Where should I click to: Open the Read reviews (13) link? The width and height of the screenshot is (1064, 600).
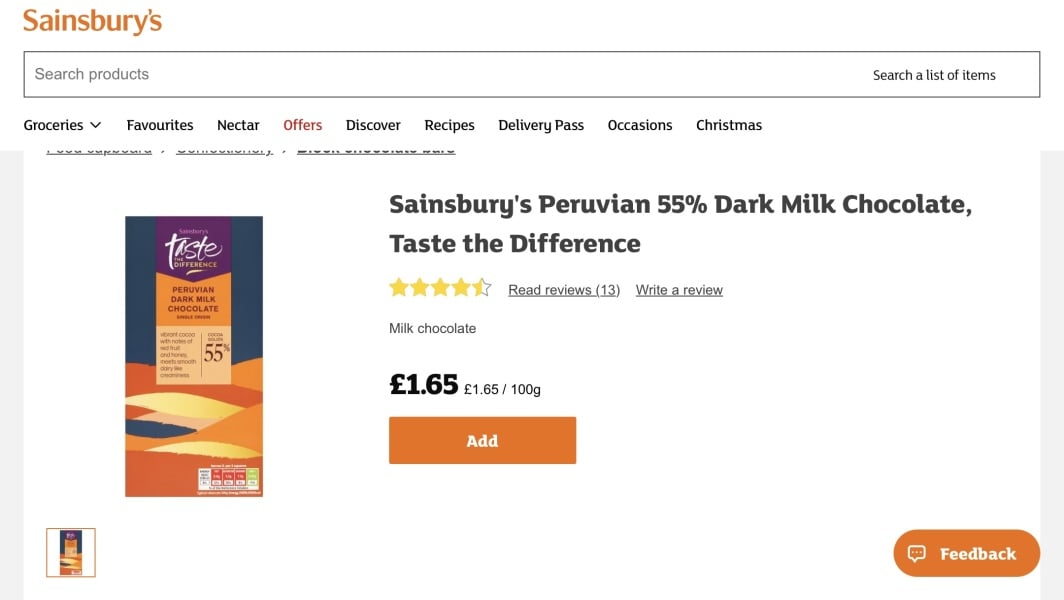click(564, 290)
